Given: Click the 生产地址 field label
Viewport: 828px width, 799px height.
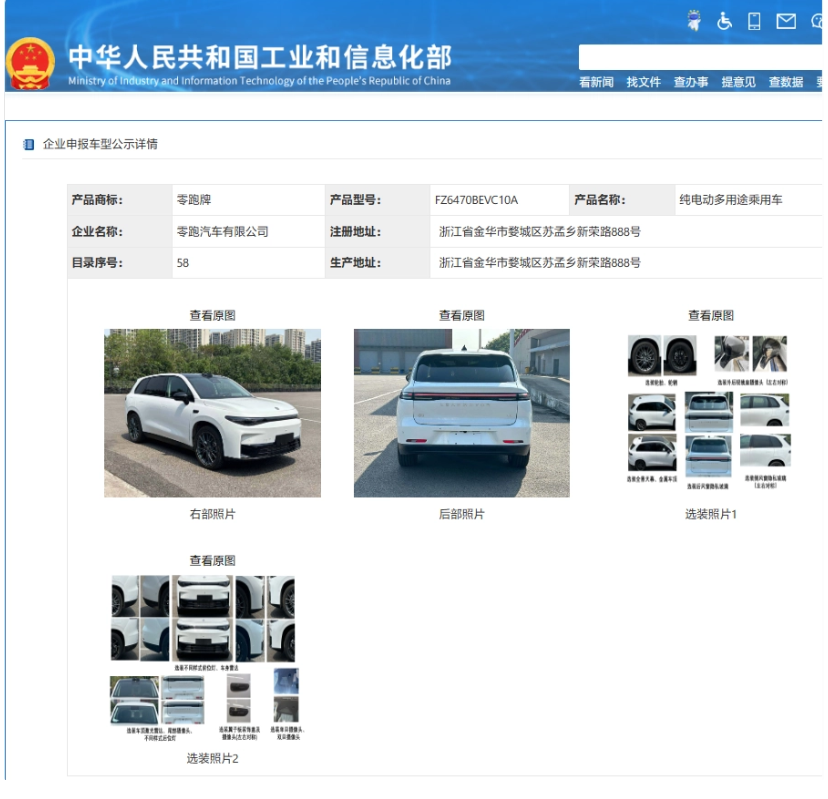Looking at the screenshot, I should tap(355, 262).
